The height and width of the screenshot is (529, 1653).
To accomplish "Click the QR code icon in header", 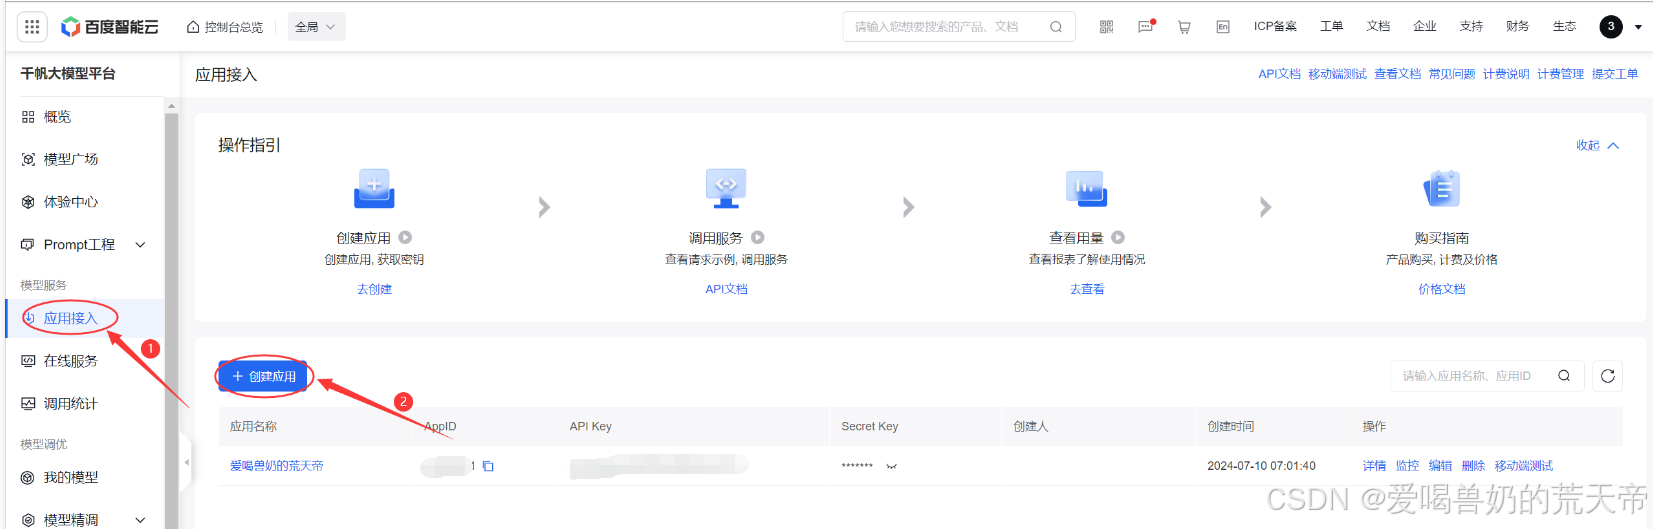I will coord(1106,27).
